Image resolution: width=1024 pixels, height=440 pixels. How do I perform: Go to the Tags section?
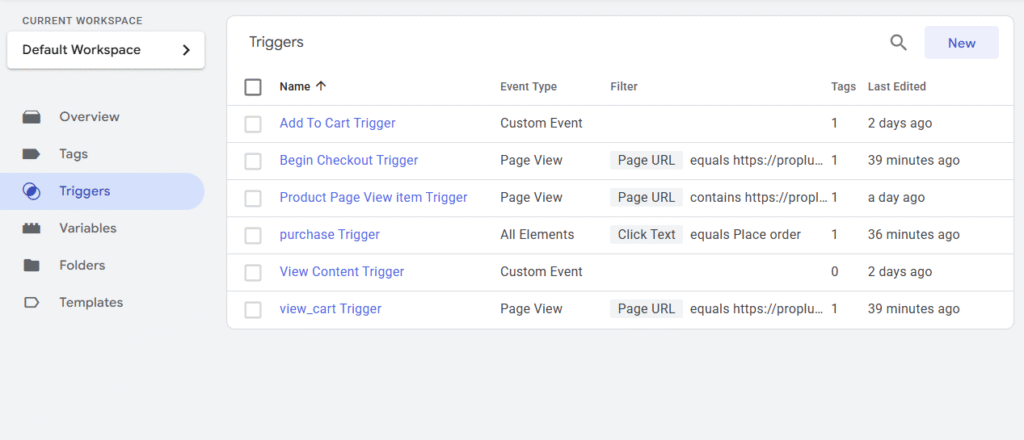point(102,154)
